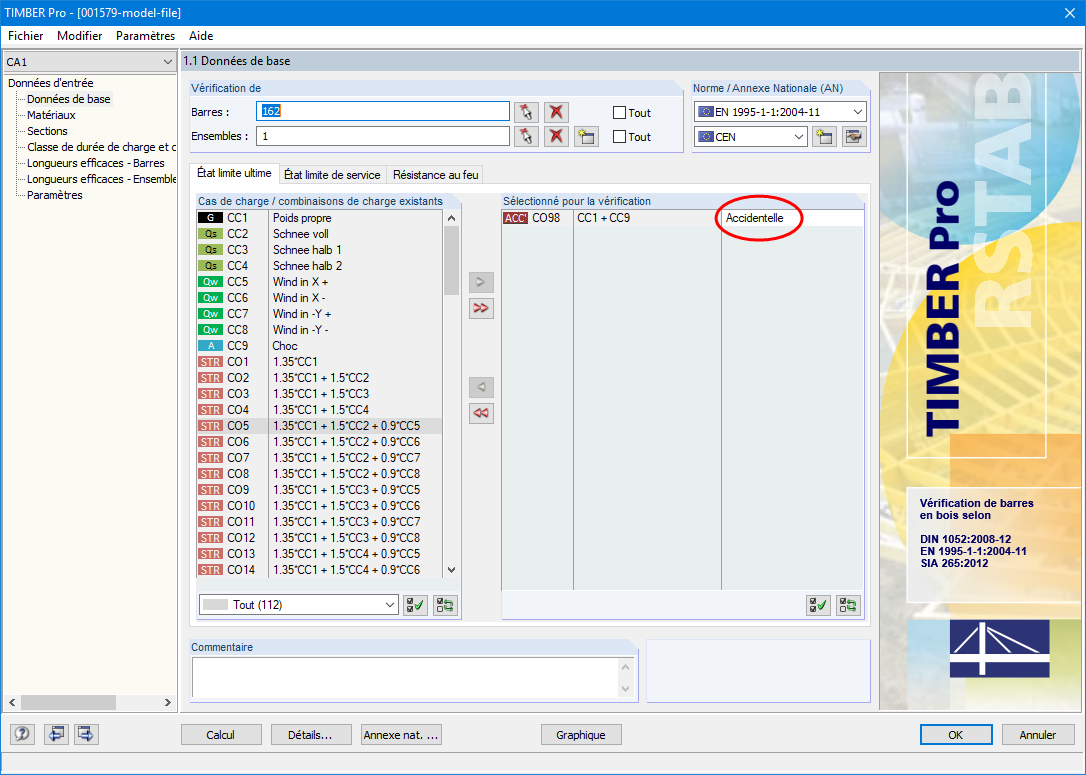Open the CA1 case dropdown

(89, 62)
